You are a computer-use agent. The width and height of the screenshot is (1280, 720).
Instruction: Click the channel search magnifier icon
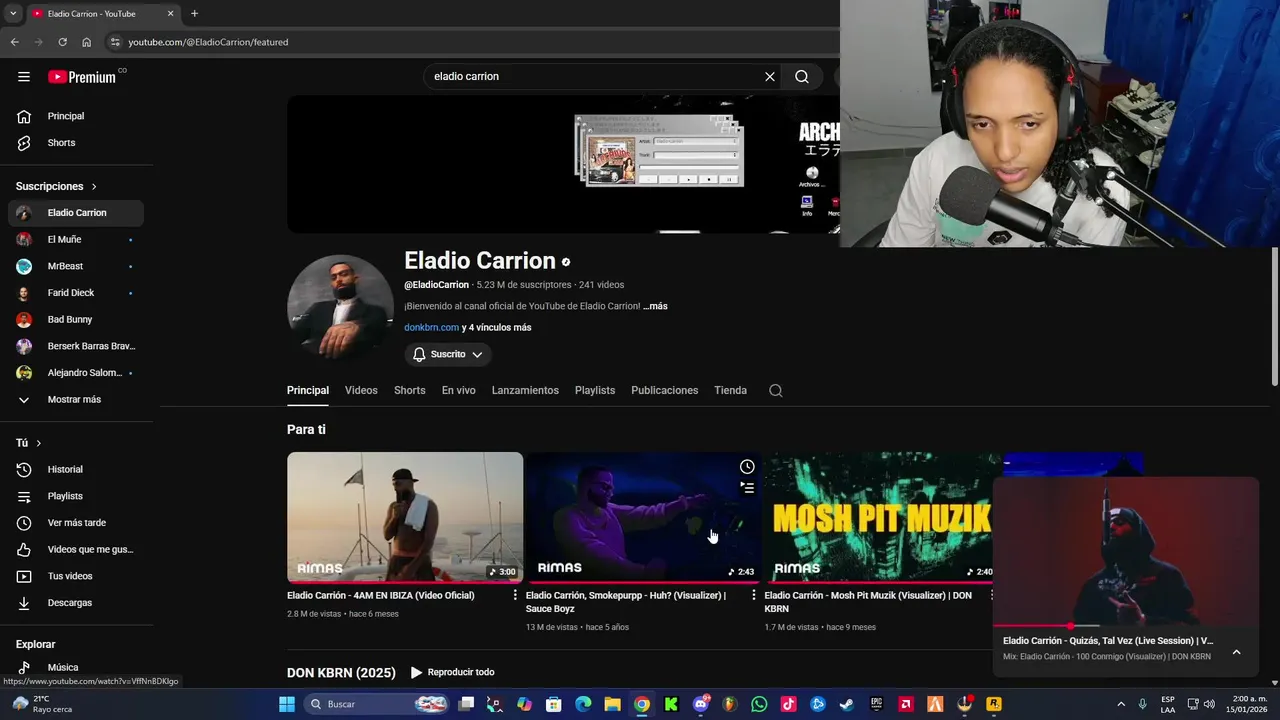(776, 391)
